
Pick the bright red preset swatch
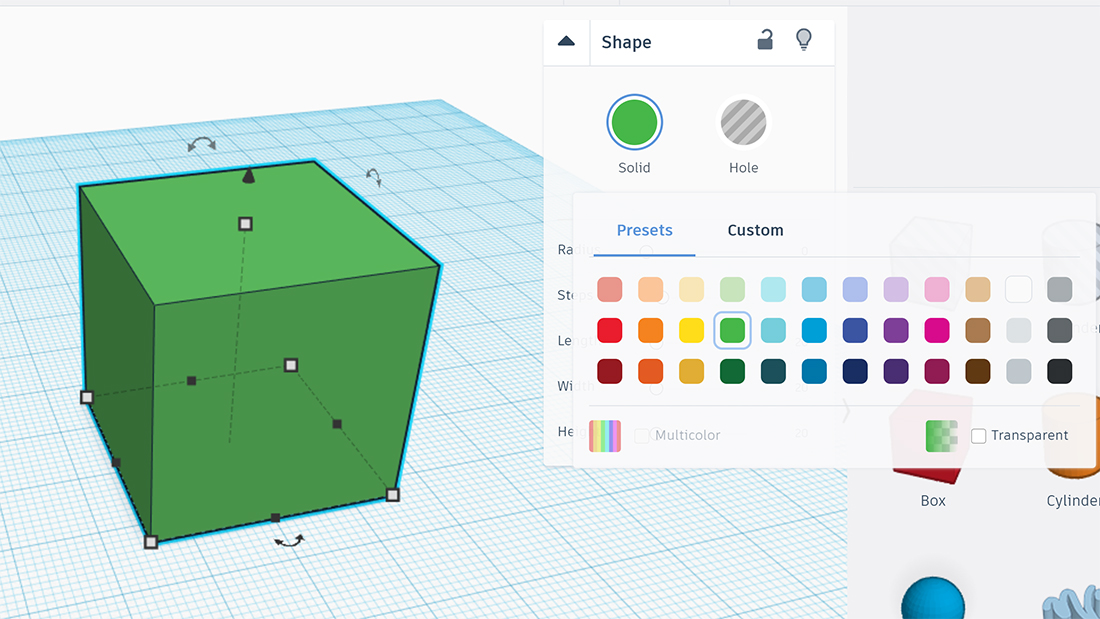click(610, 330)
